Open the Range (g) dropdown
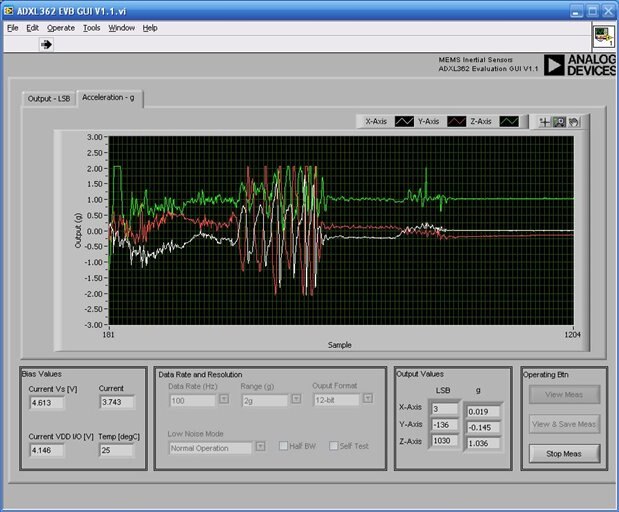 [295, 400]
